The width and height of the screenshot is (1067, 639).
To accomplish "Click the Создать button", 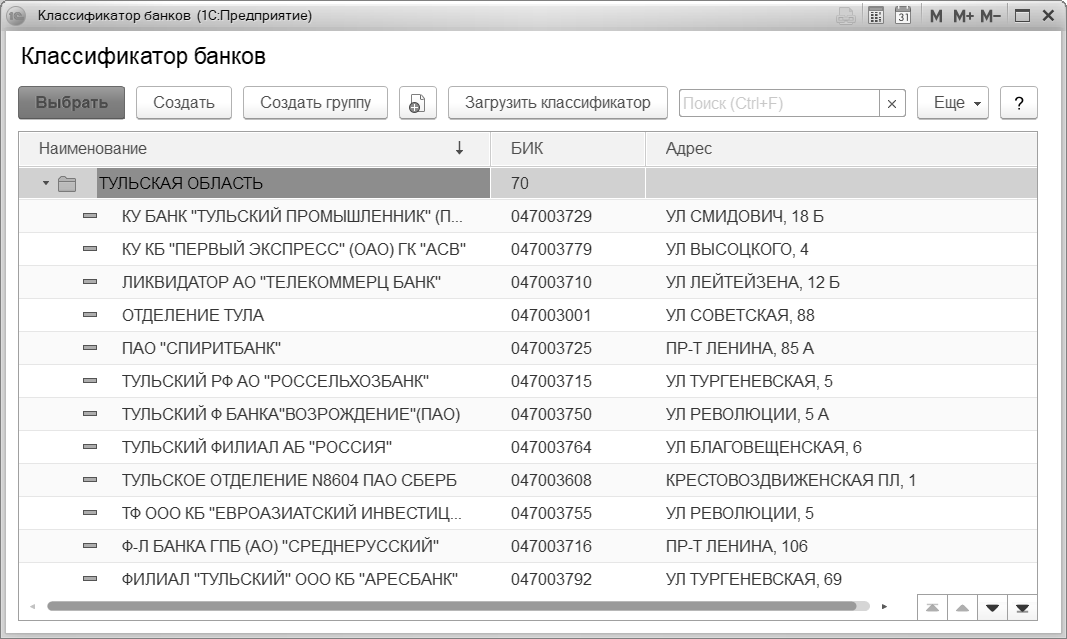I will click(x=184, y=103).
